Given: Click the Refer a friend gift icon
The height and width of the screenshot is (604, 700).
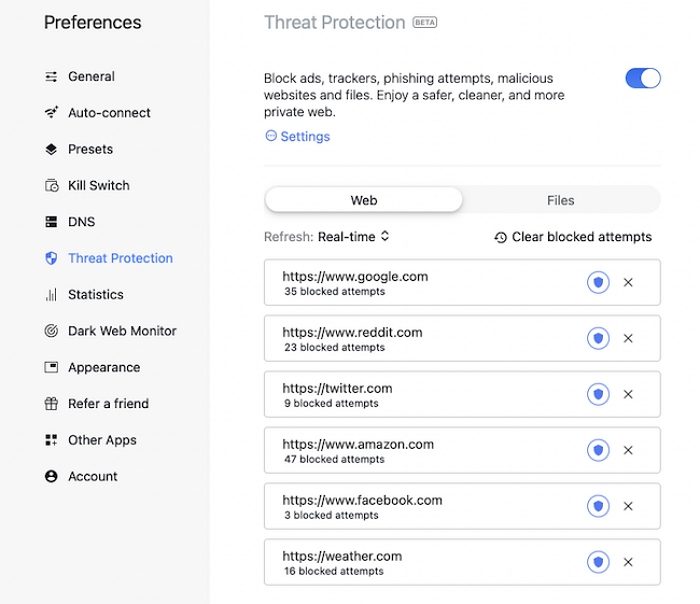Looking at the screenshot, I should [x=51, y=404].
